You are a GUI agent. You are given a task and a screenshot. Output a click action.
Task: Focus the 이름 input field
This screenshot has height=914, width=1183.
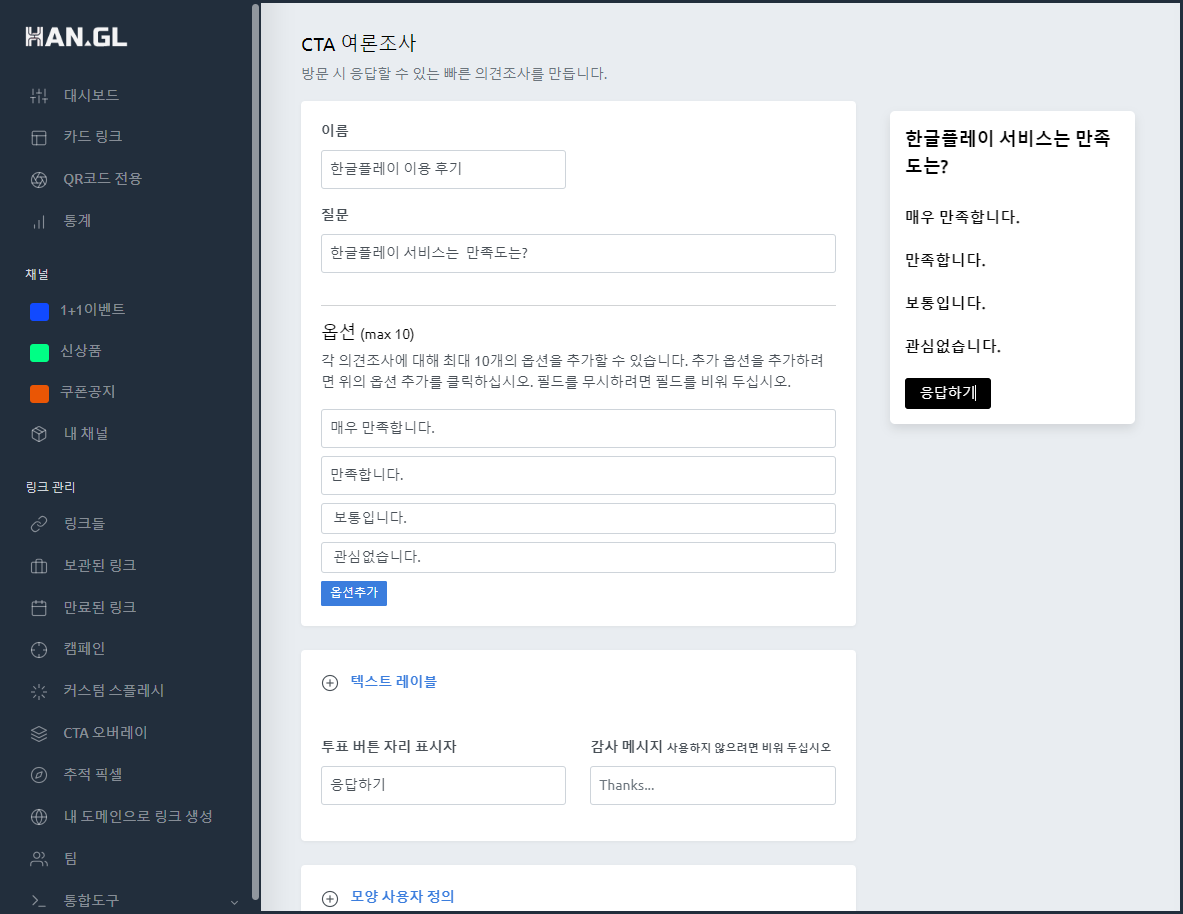(x=444, y=169)
